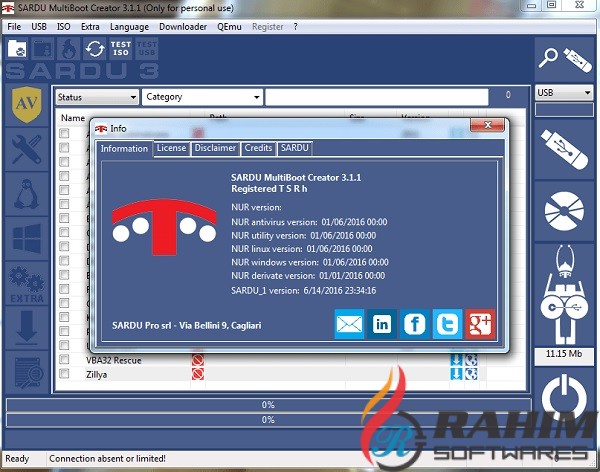Expand the USB drive dropdown
Screen dimensions: 600x472
coord(564,93)
